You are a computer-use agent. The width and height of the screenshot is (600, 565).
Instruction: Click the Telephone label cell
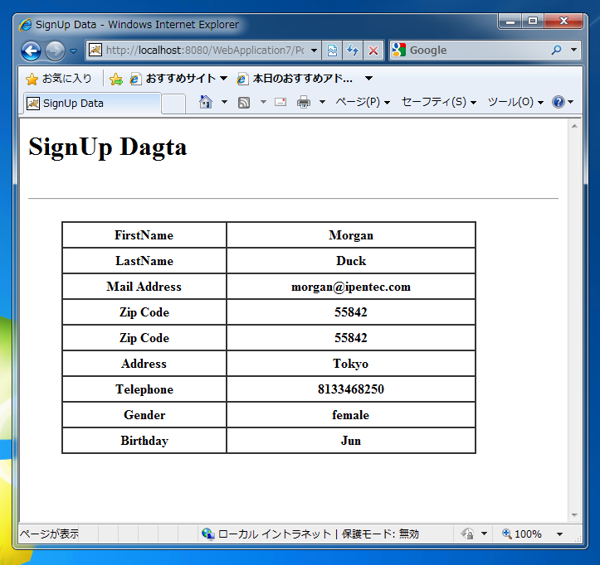pos(144,389)
